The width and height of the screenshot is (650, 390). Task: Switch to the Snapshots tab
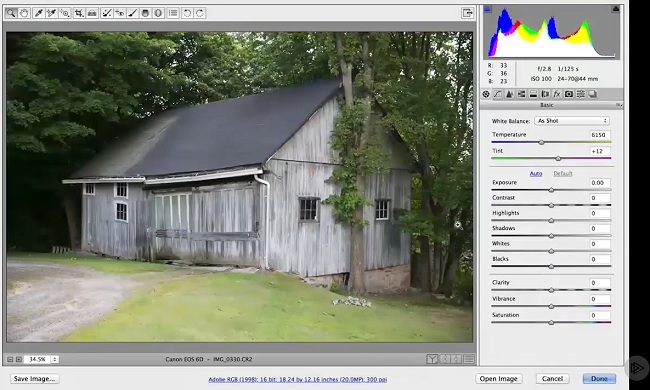pos(593,94)
